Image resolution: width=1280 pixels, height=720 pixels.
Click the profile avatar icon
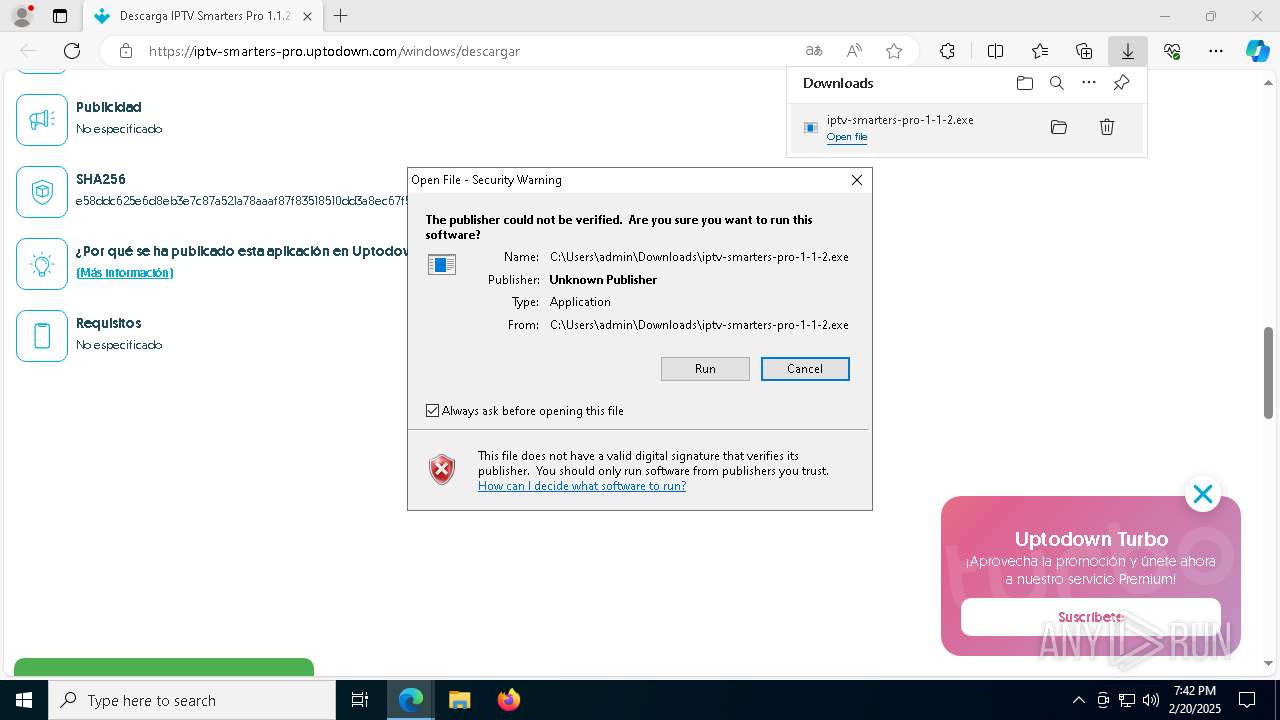[22, 16]
